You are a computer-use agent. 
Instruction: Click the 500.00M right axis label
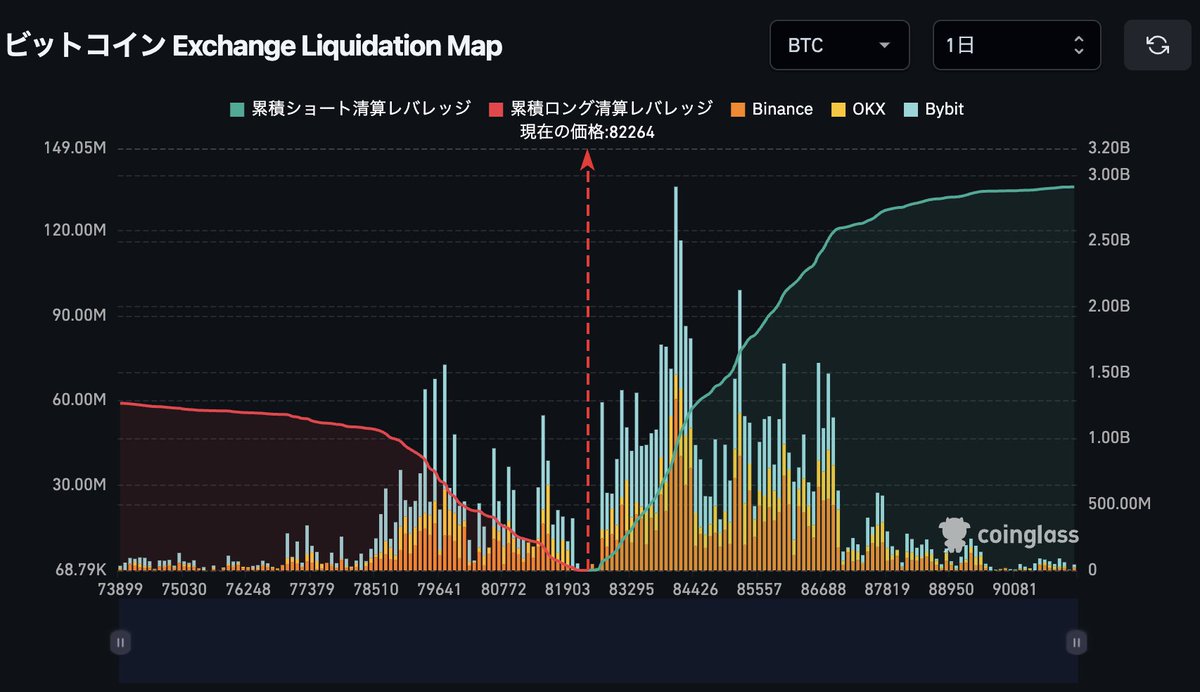tap(1119, 503)
